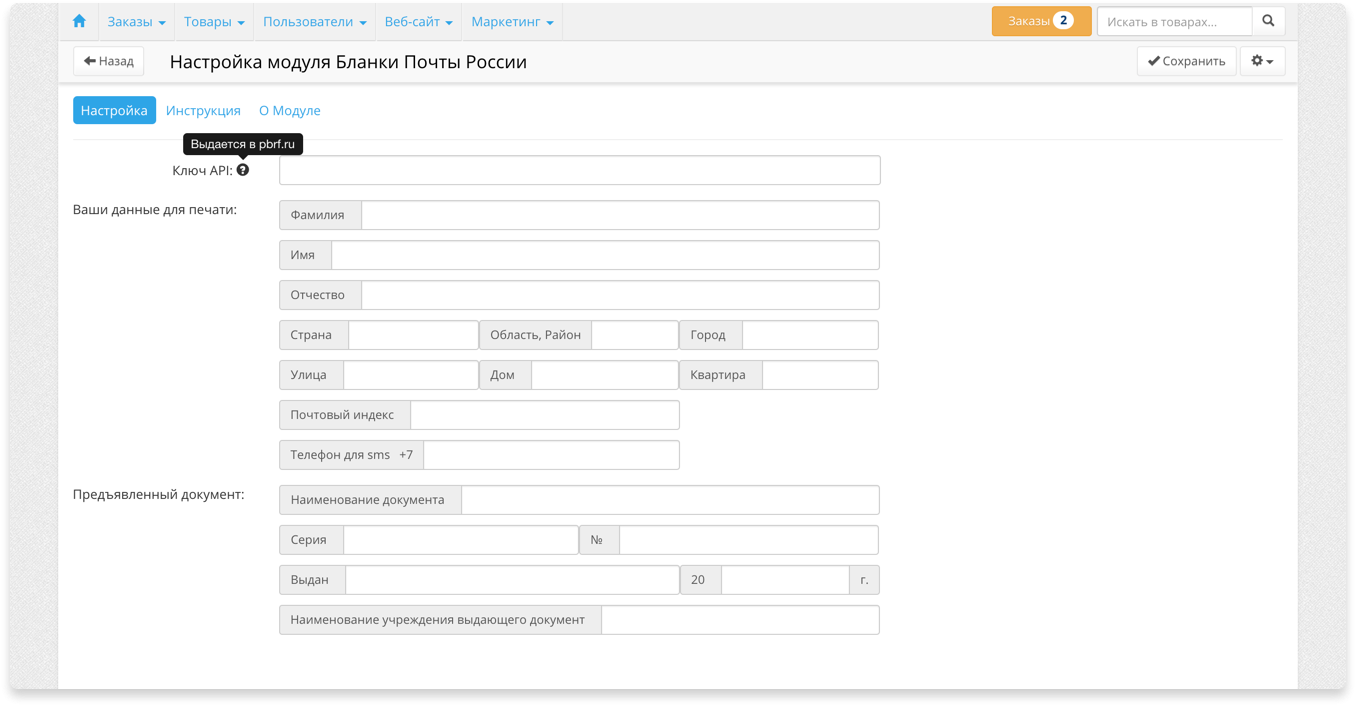The height and width of the screenshot is (706, 1356).
Task: Click the Выдается в pbrf.ru tooltip
Action: (x=243, y=144)
